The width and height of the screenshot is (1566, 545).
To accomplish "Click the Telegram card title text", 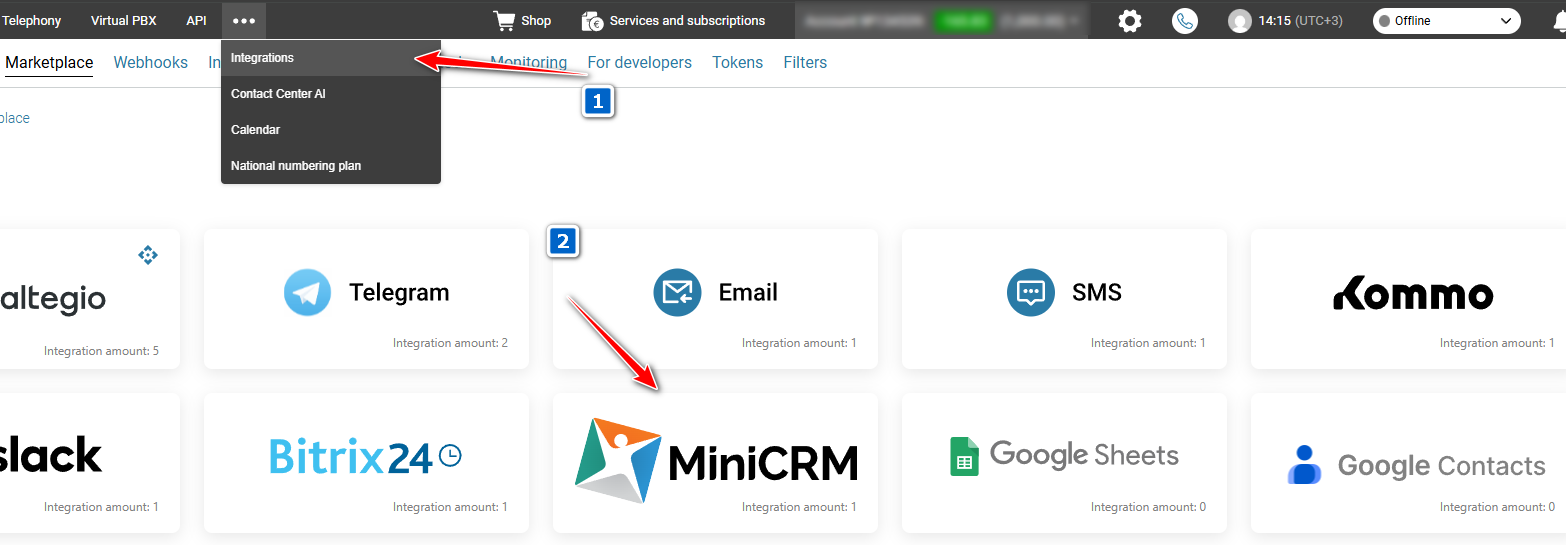I will (x=399, y=293).
